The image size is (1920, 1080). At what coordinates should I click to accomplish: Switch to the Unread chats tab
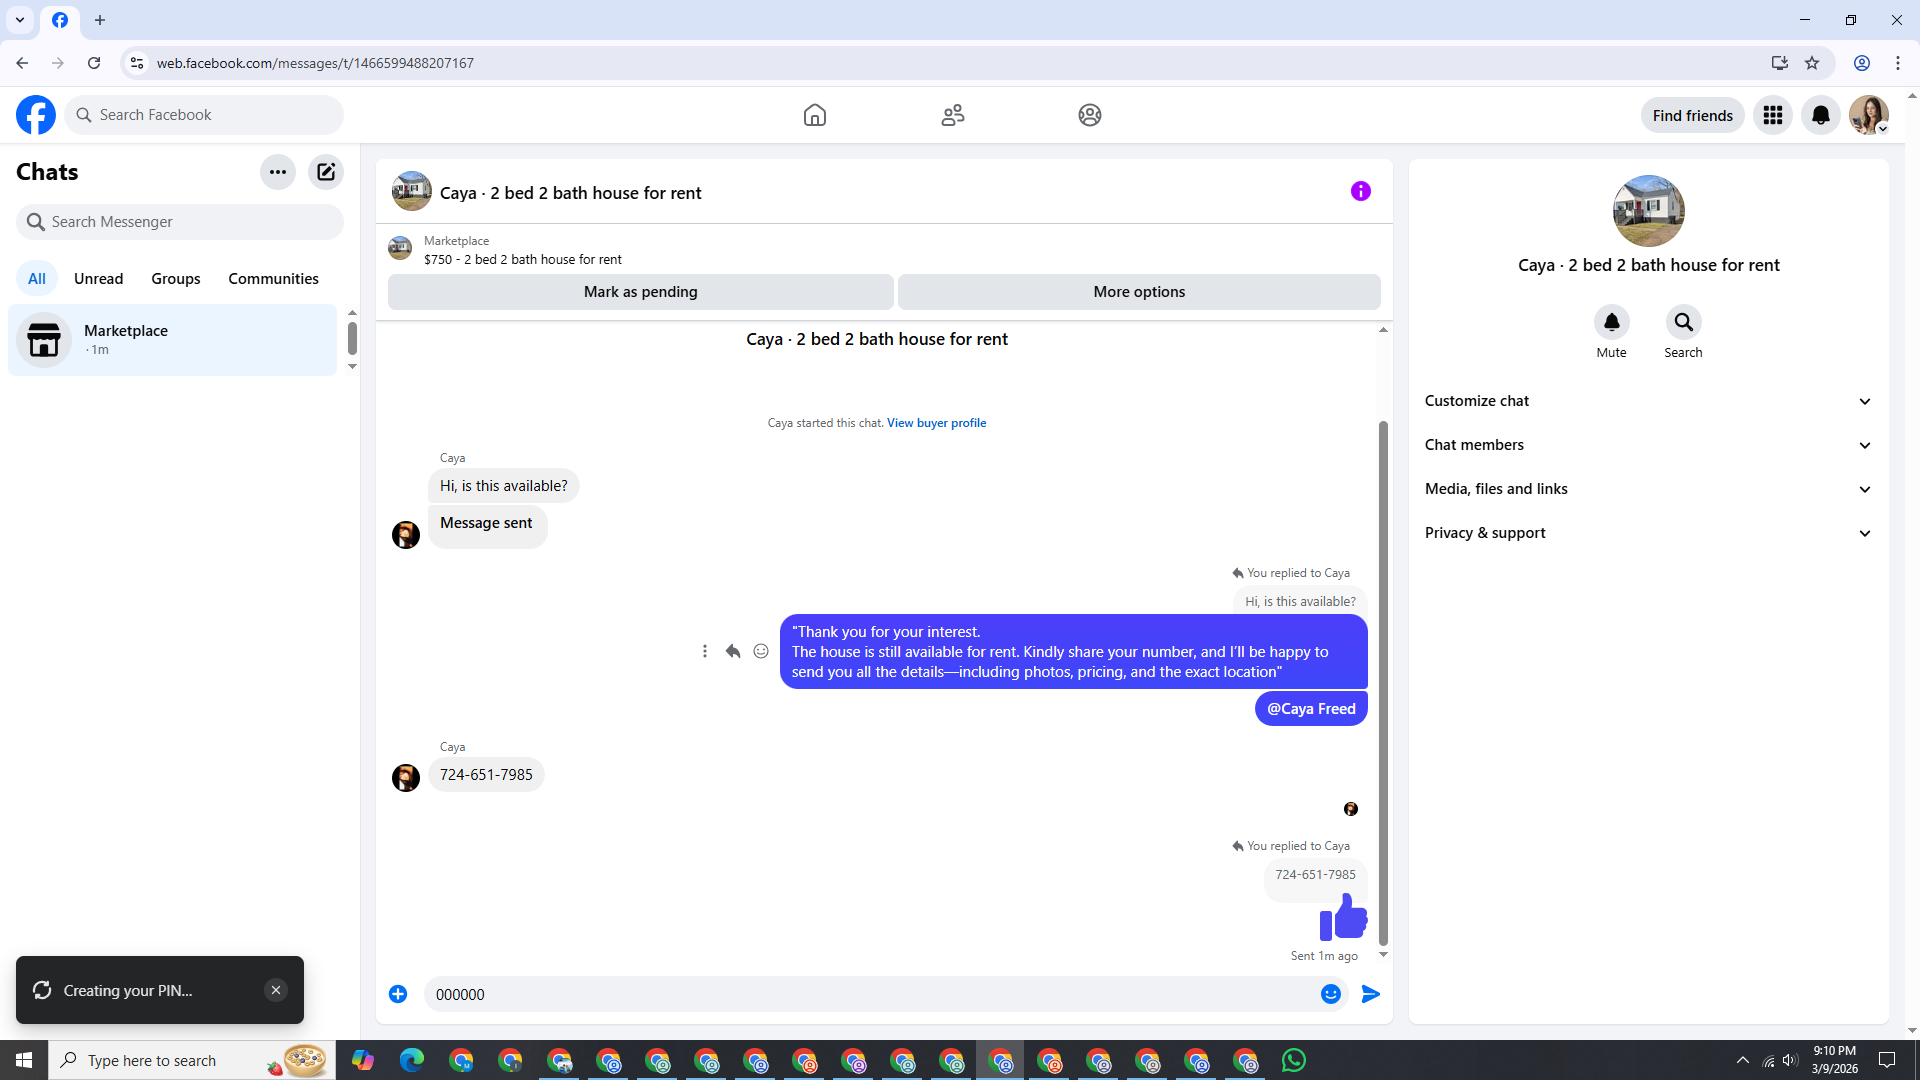tap(98, 279)
